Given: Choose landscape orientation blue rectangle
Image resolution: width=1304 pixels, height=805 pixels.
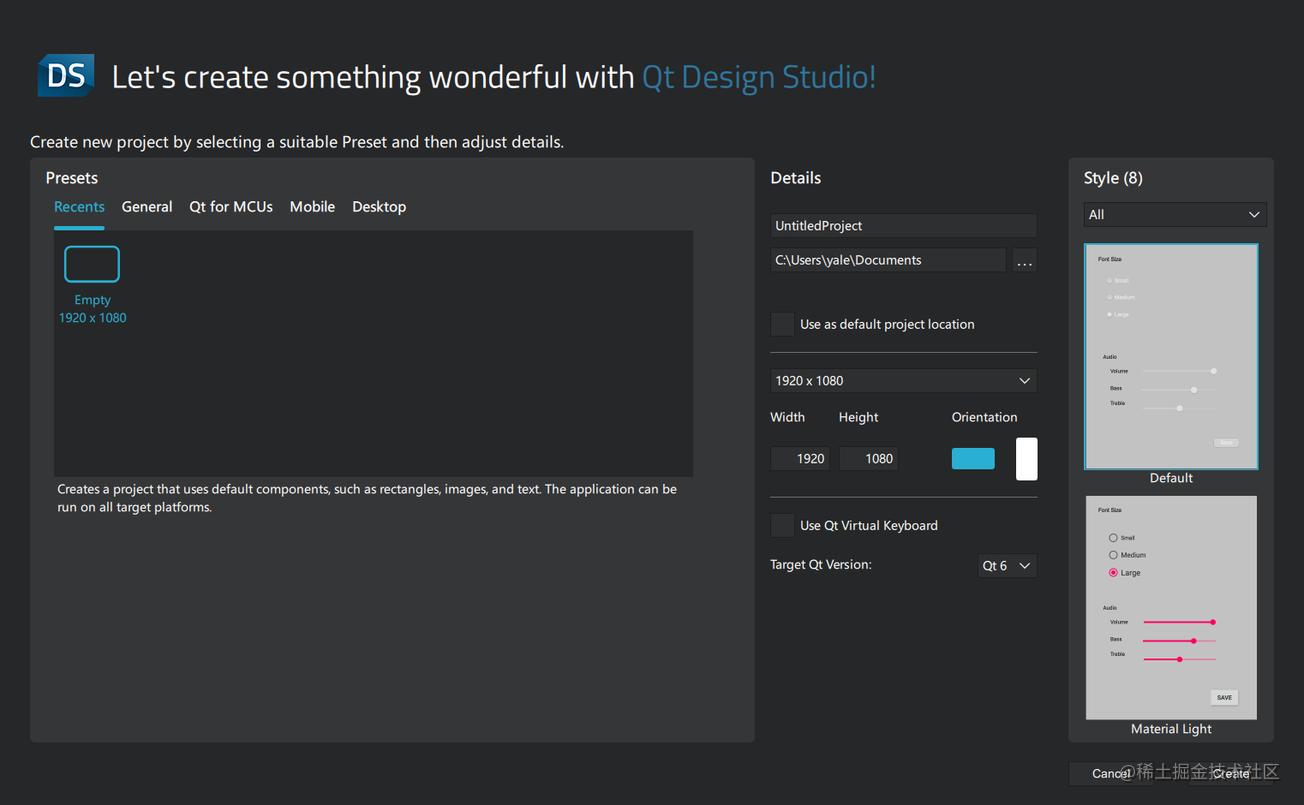Looking at the screenshot, I should (x=973, y=459).
